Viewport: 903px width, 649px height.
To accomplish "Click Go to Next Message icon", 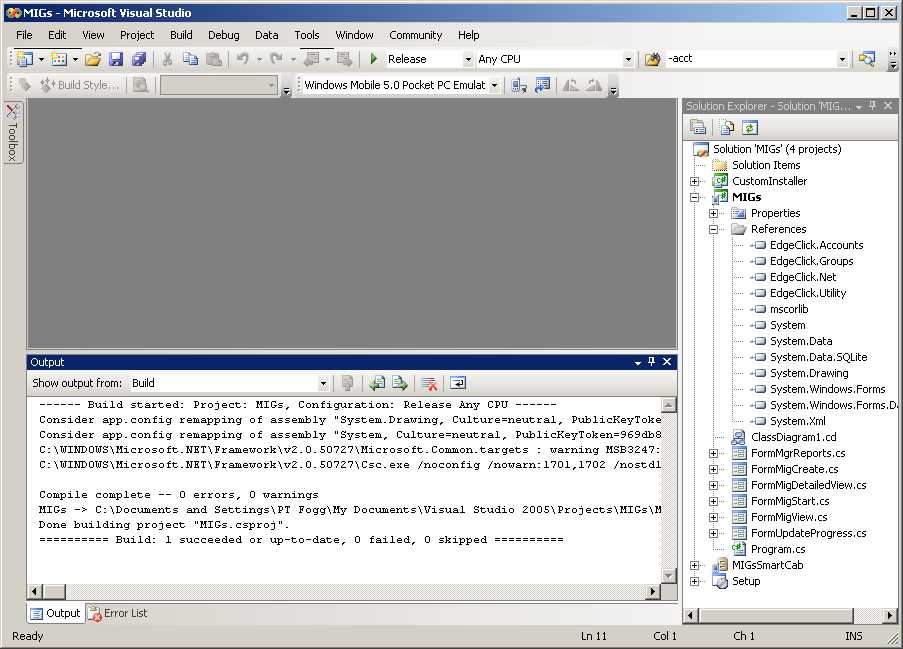I will coord(400,383).
